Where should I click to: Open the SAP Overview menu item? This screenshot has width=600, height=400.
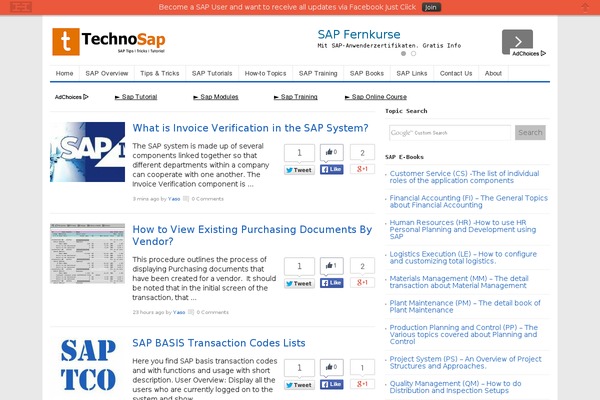(x=107, y=73)
